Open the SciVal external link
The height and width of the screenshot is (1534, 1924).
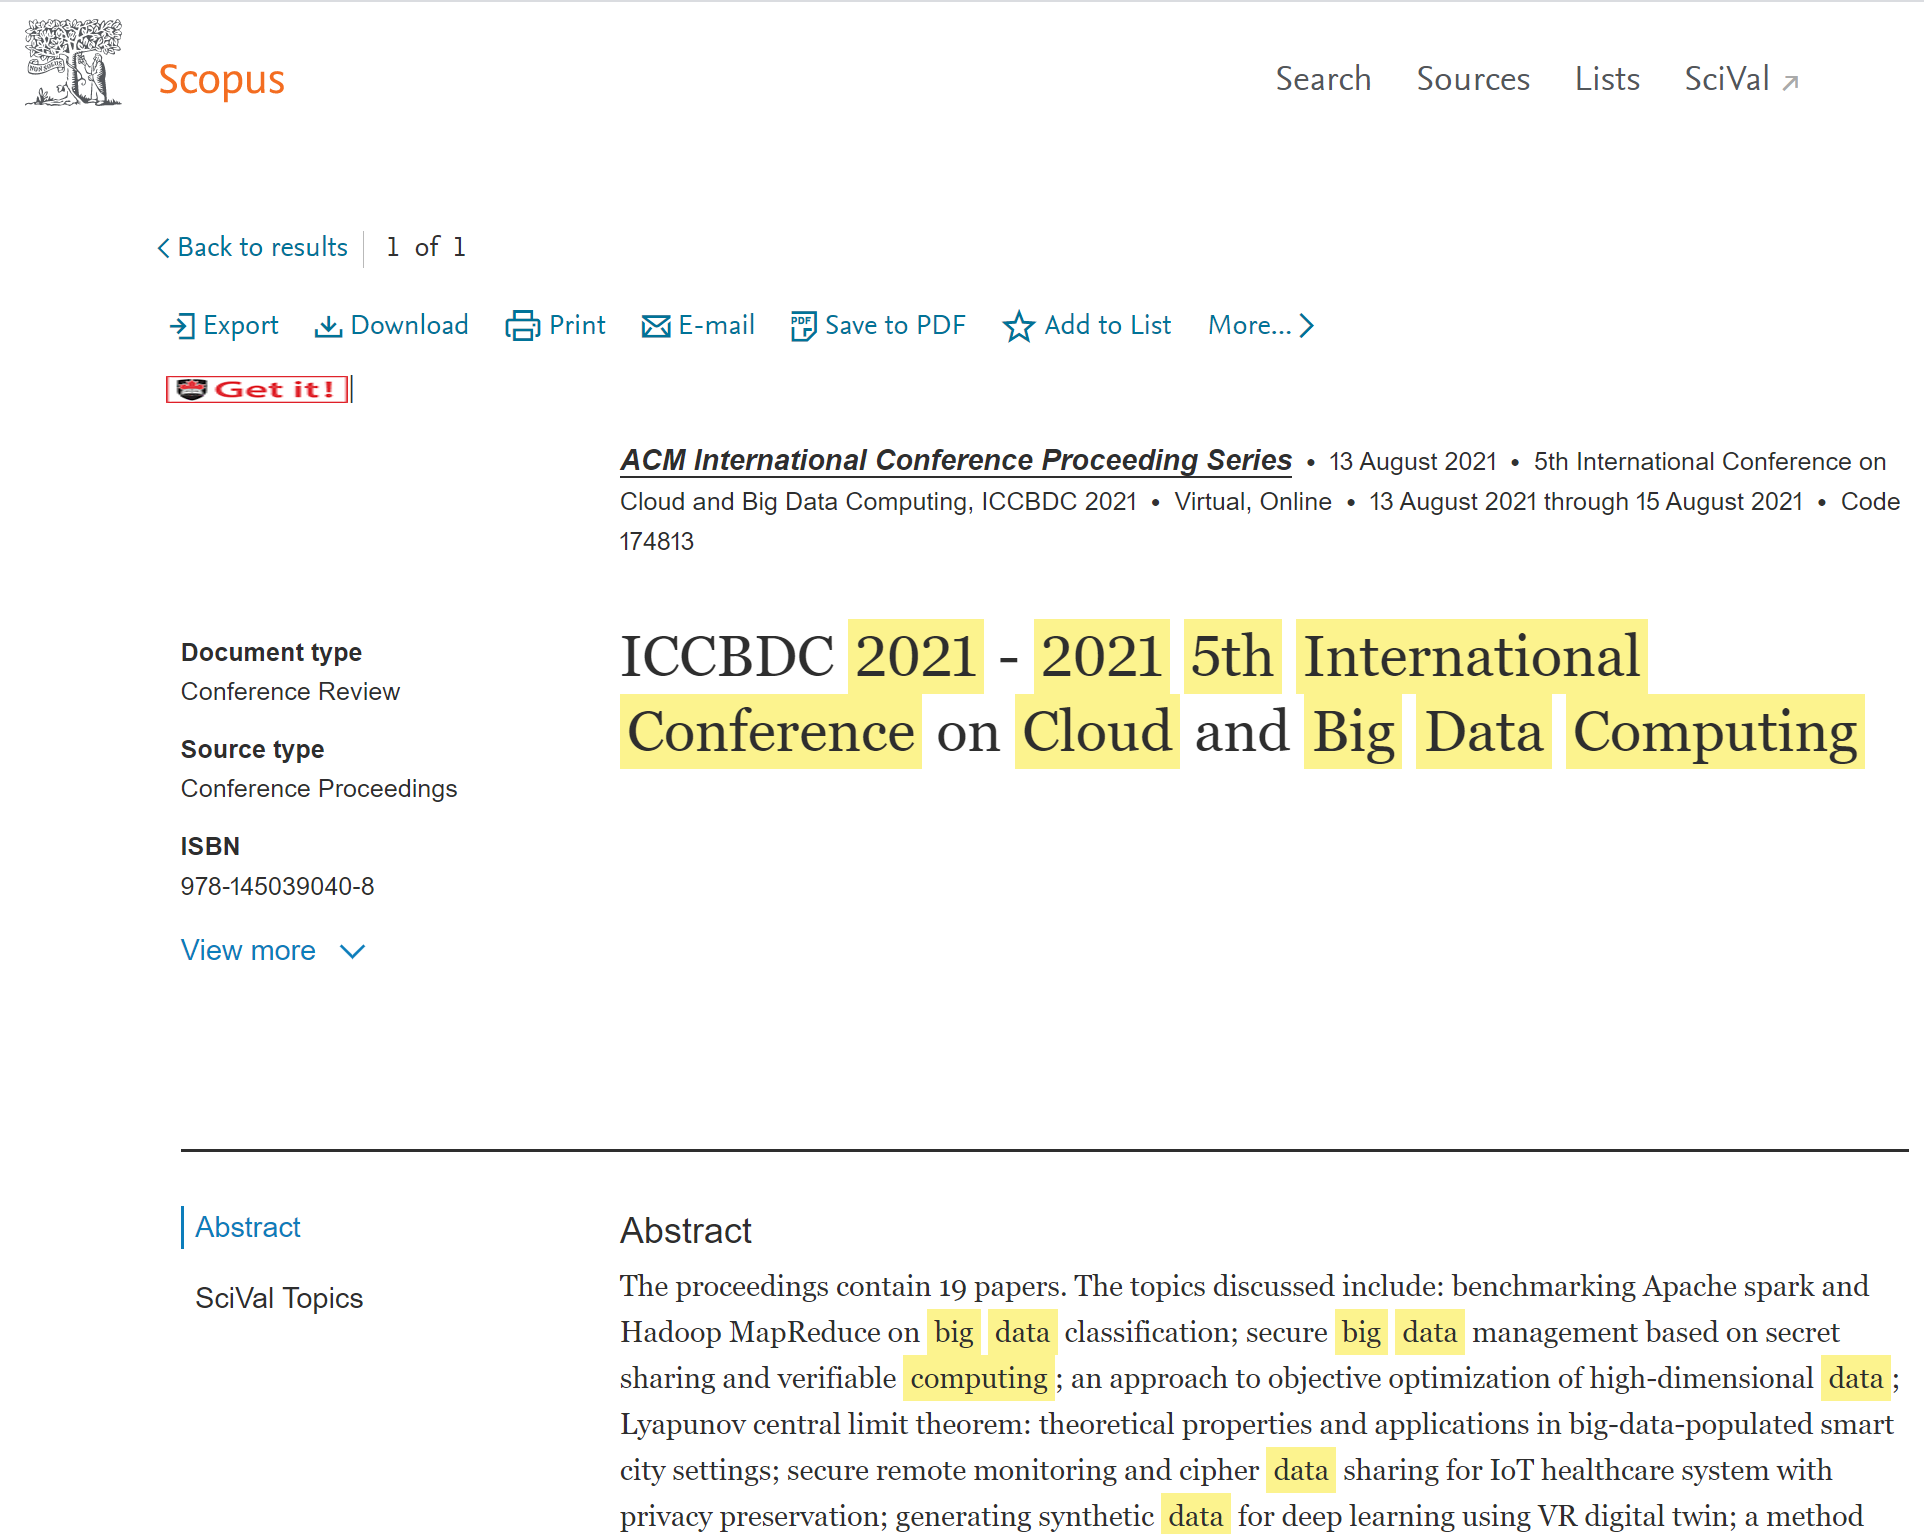[1742, 79]
